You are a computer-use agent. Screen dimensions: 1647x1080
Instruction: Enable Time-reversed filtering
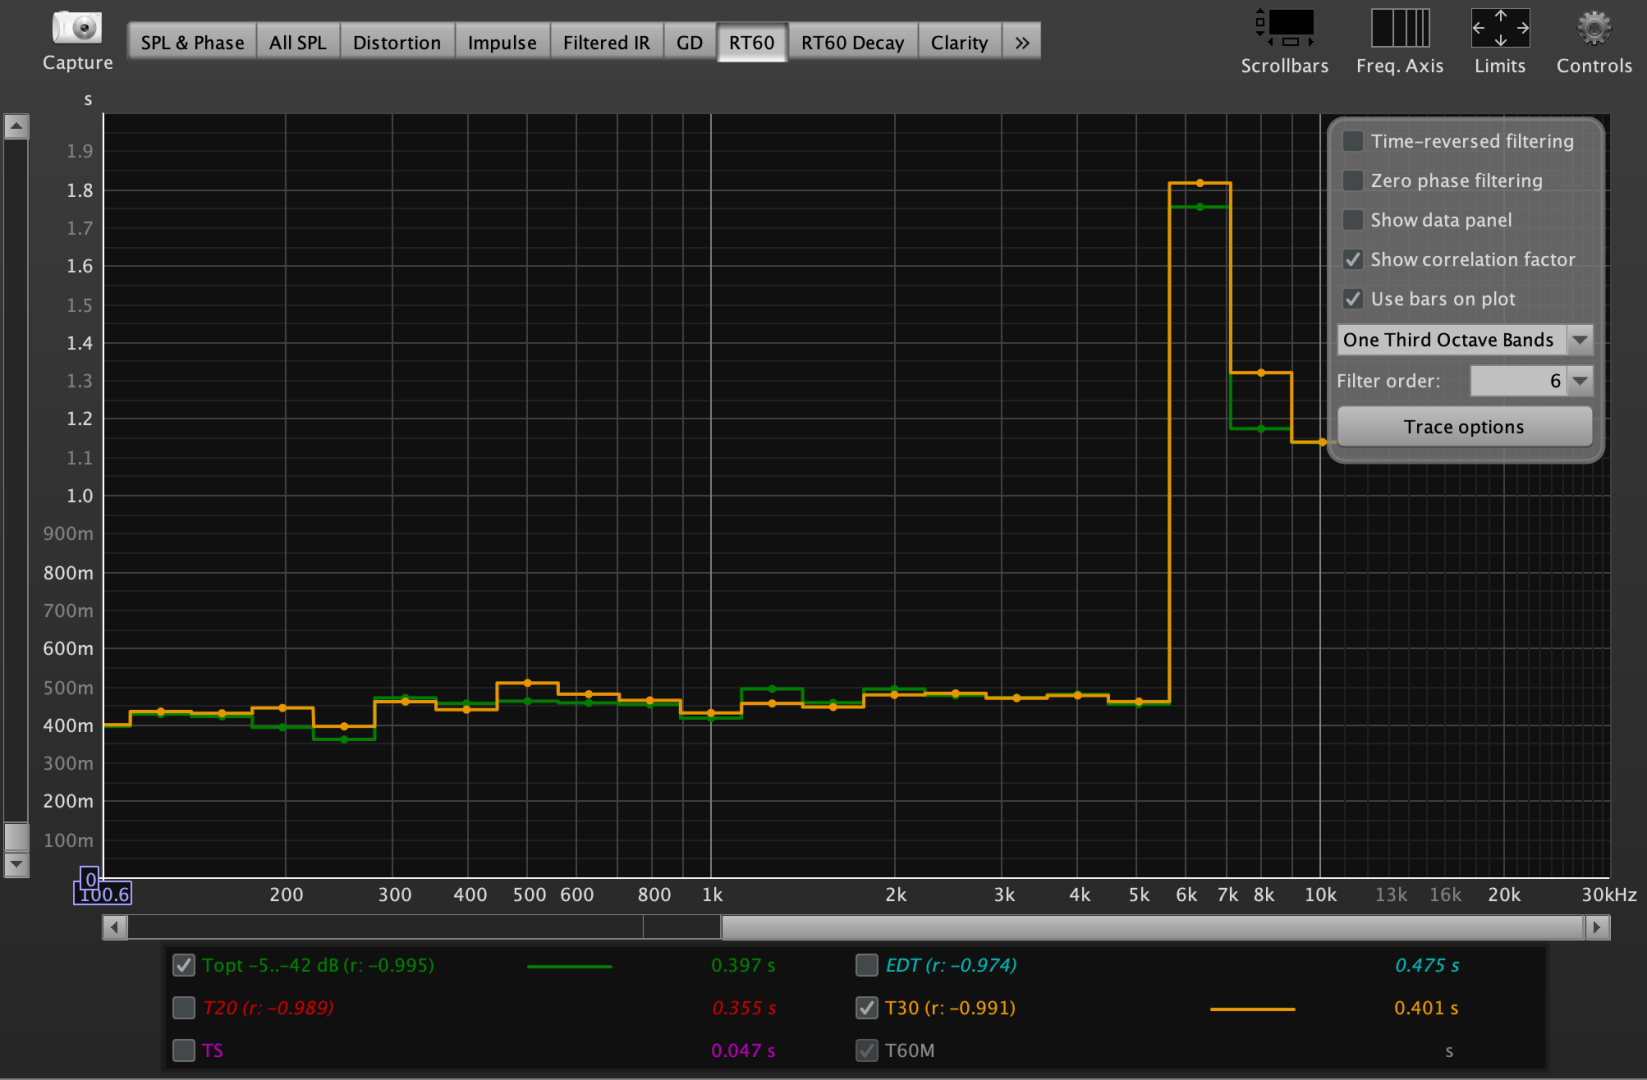[x=1353, y=141]
